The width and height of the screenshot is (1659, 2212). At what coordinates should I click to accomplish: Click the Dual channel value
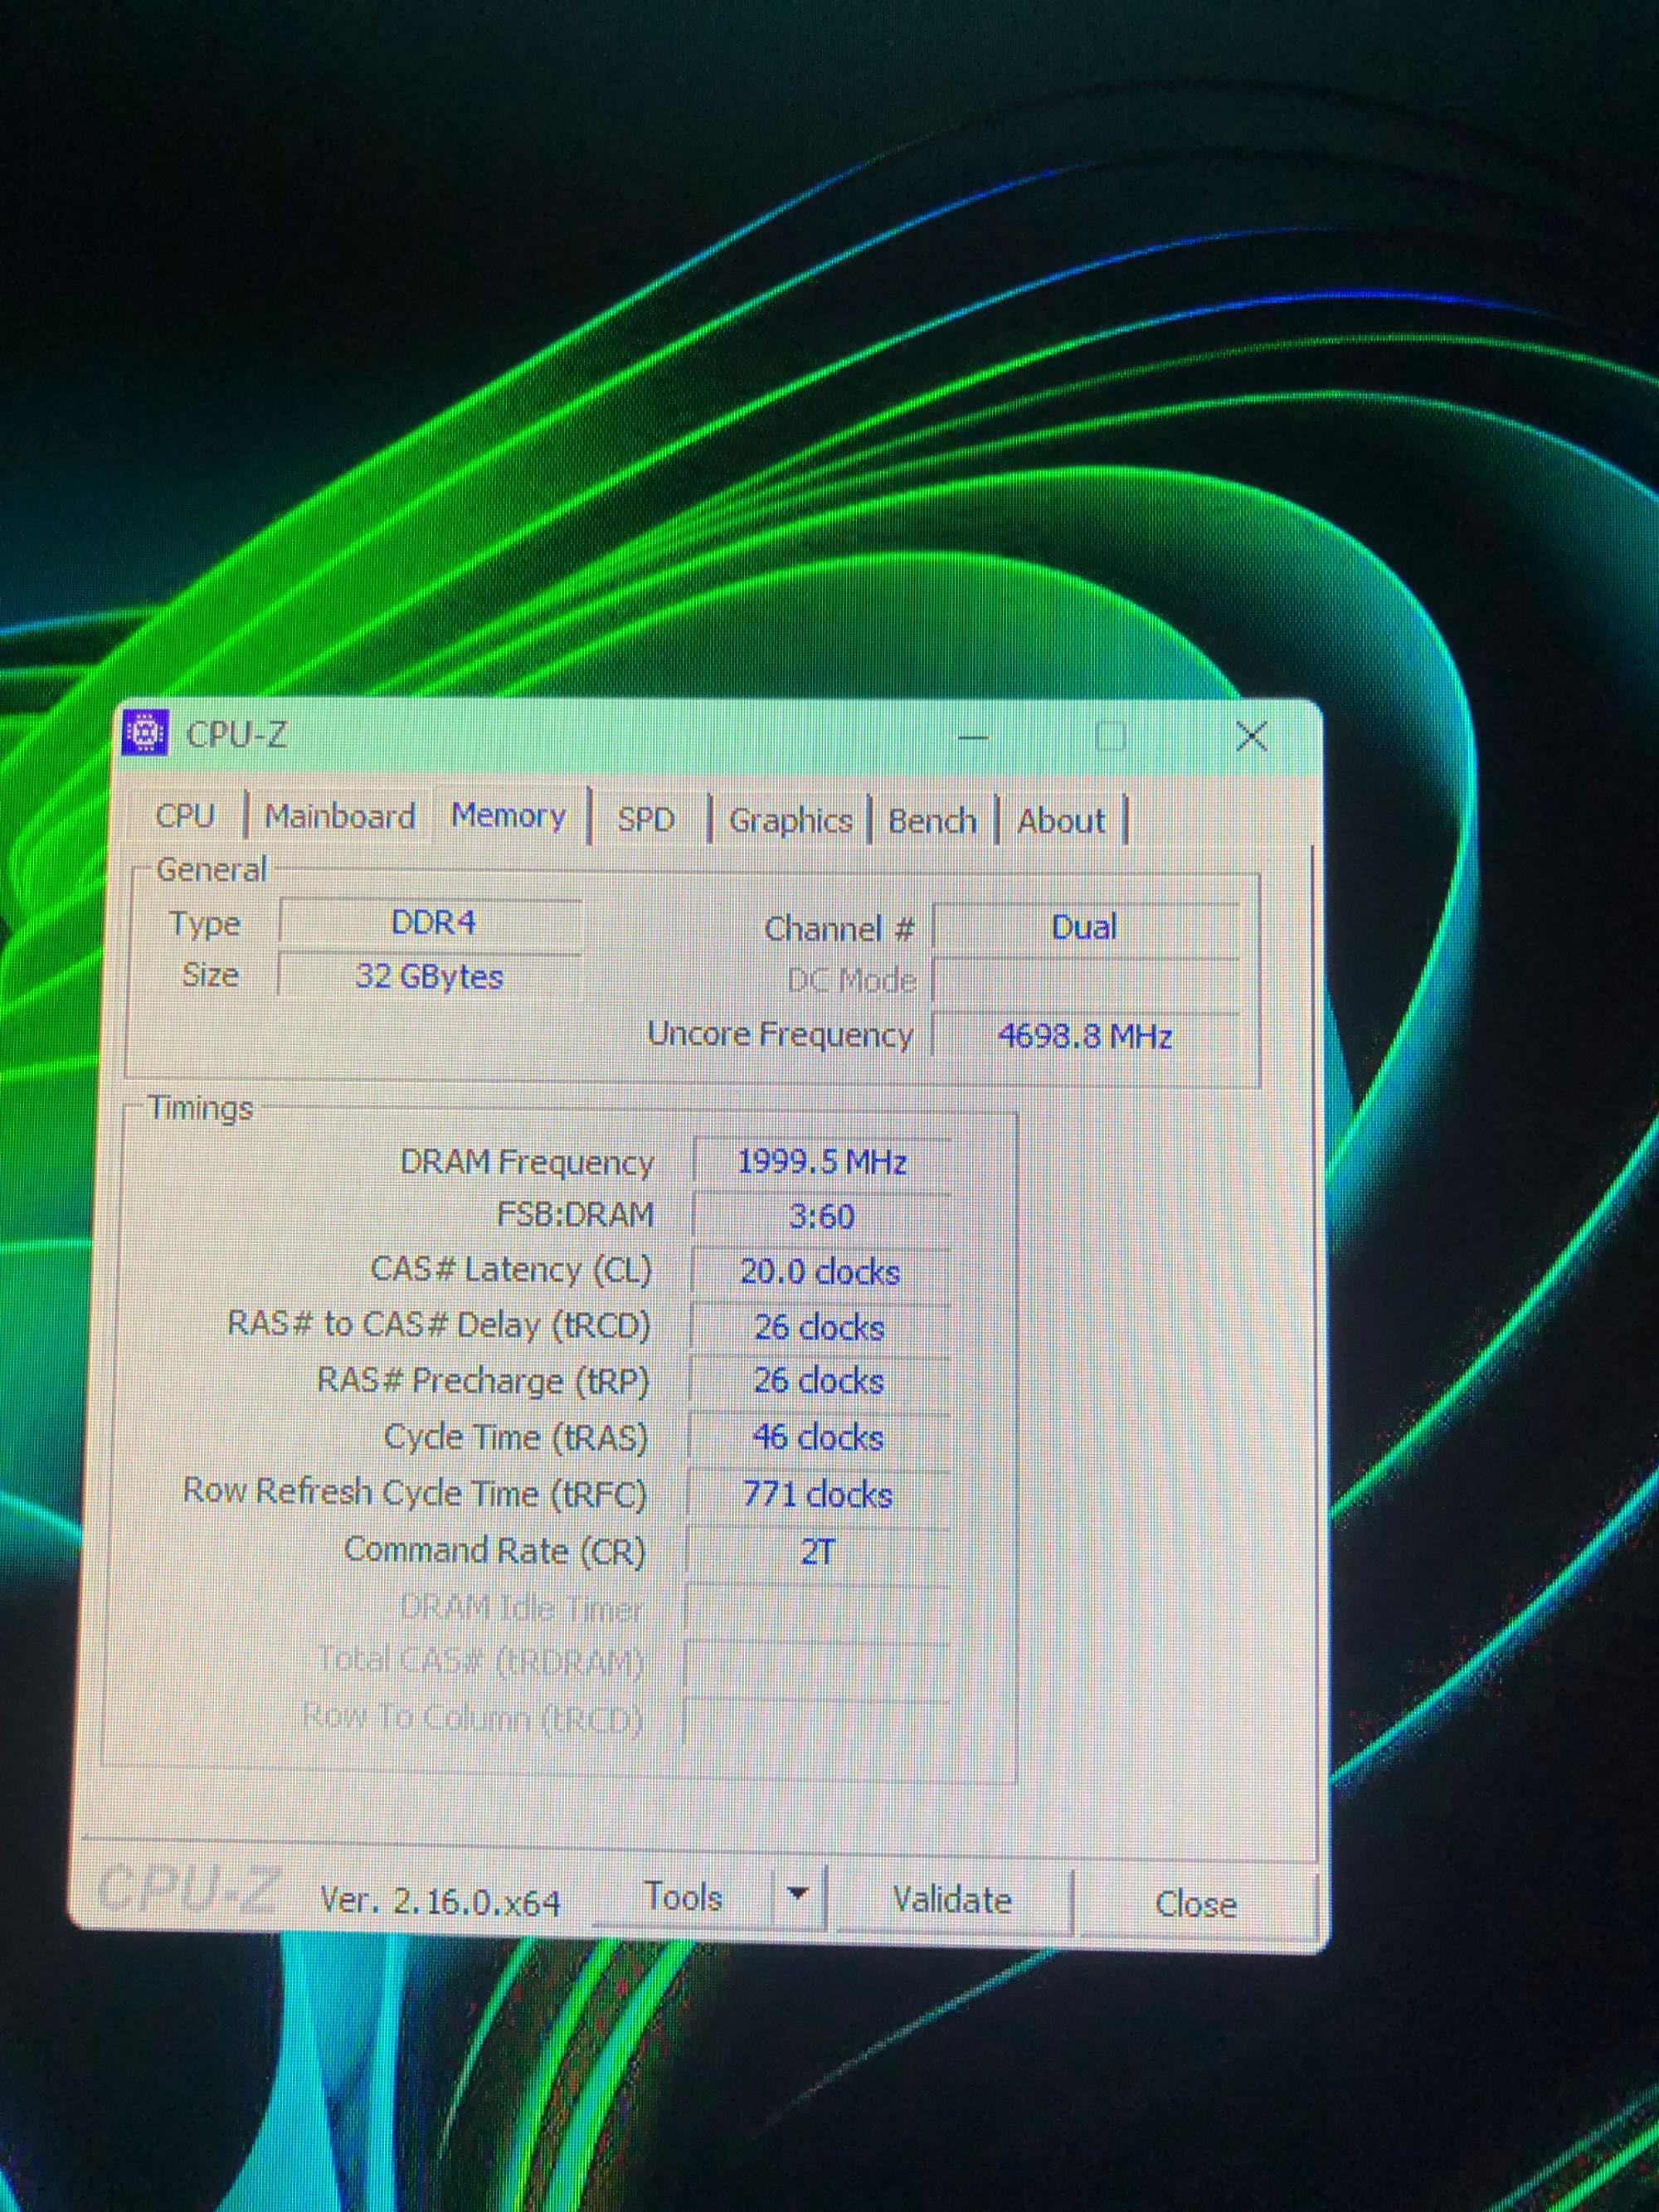tap(1085, 927)
